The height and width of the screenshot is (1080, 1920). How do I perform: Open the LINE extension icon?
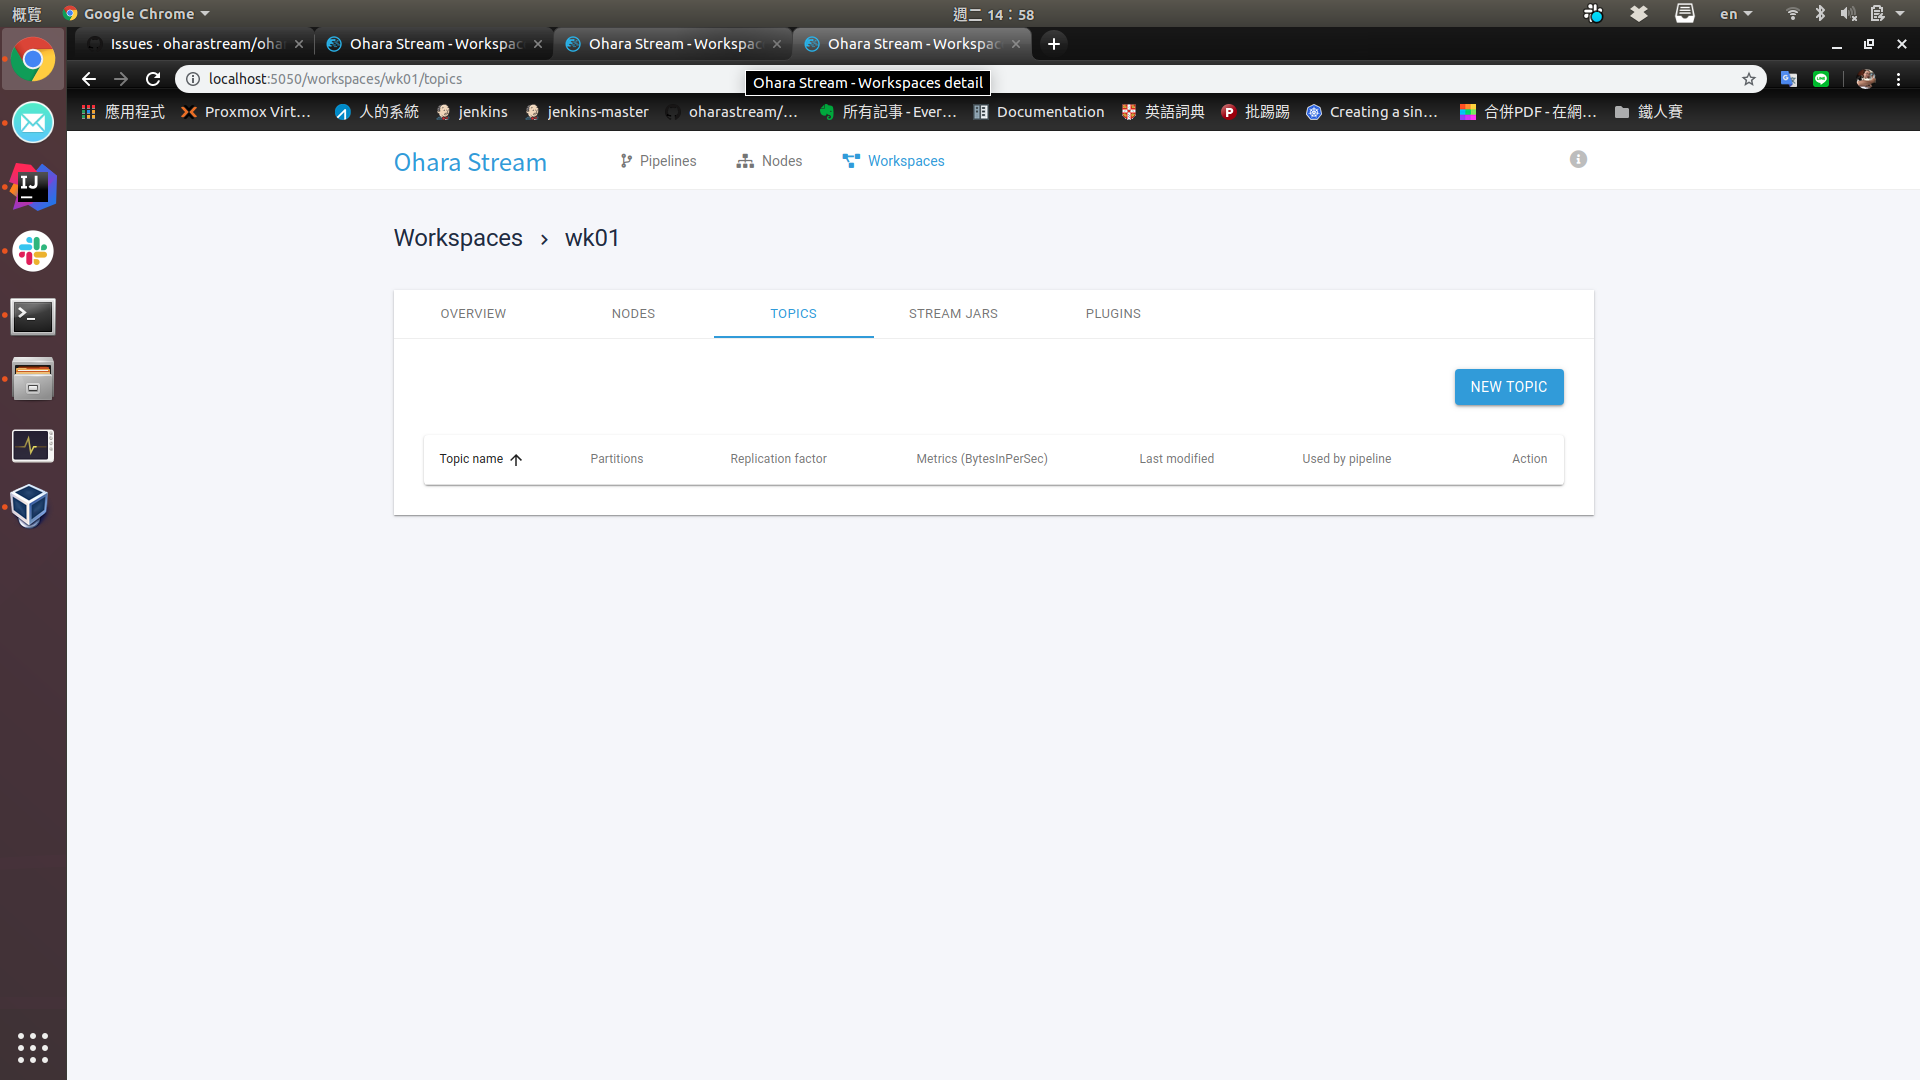click(x=1821, y=79)
